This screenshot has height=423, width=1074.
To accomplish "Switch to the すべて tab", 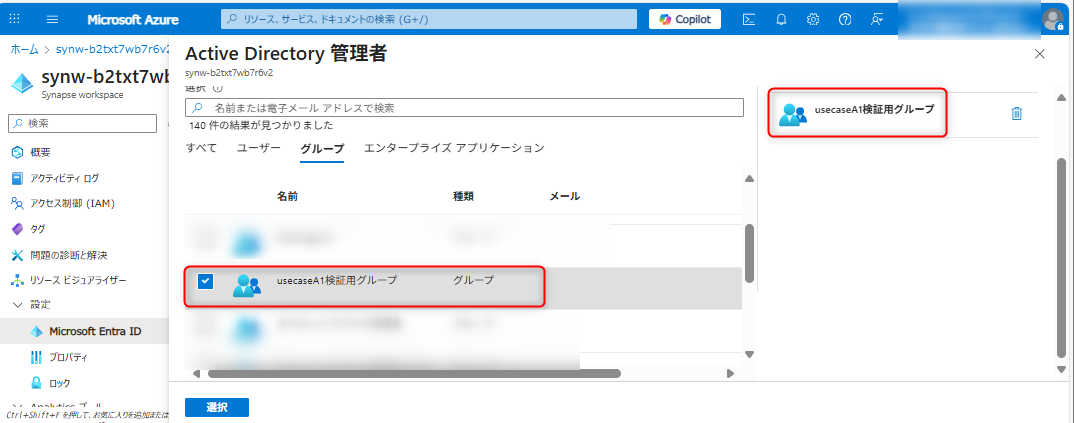I will point(201,148).
